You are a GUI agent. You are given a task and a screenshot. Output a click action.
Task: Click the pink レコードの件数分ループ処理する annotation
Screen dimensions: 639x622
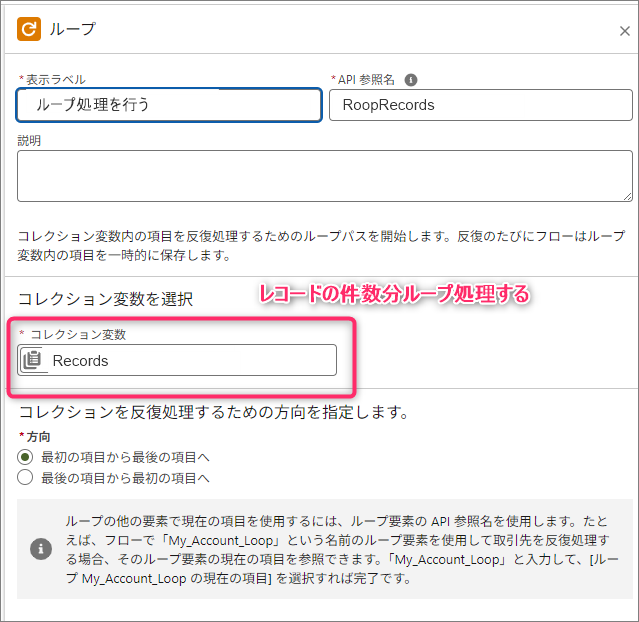coord(393,295)
